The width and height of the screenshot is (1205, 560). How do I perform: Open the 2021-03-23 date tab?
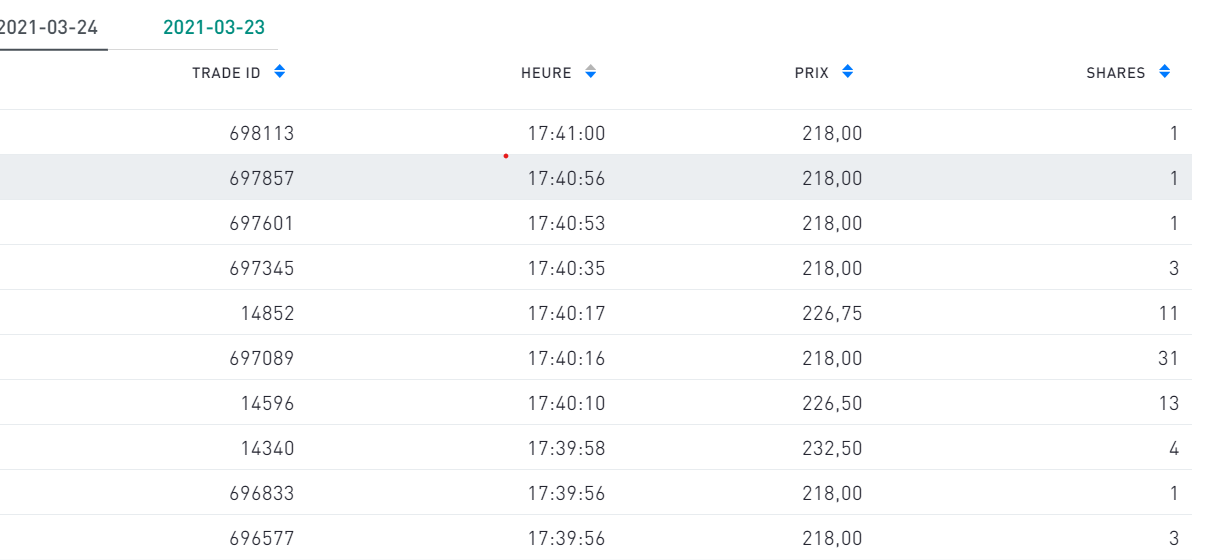214,27
